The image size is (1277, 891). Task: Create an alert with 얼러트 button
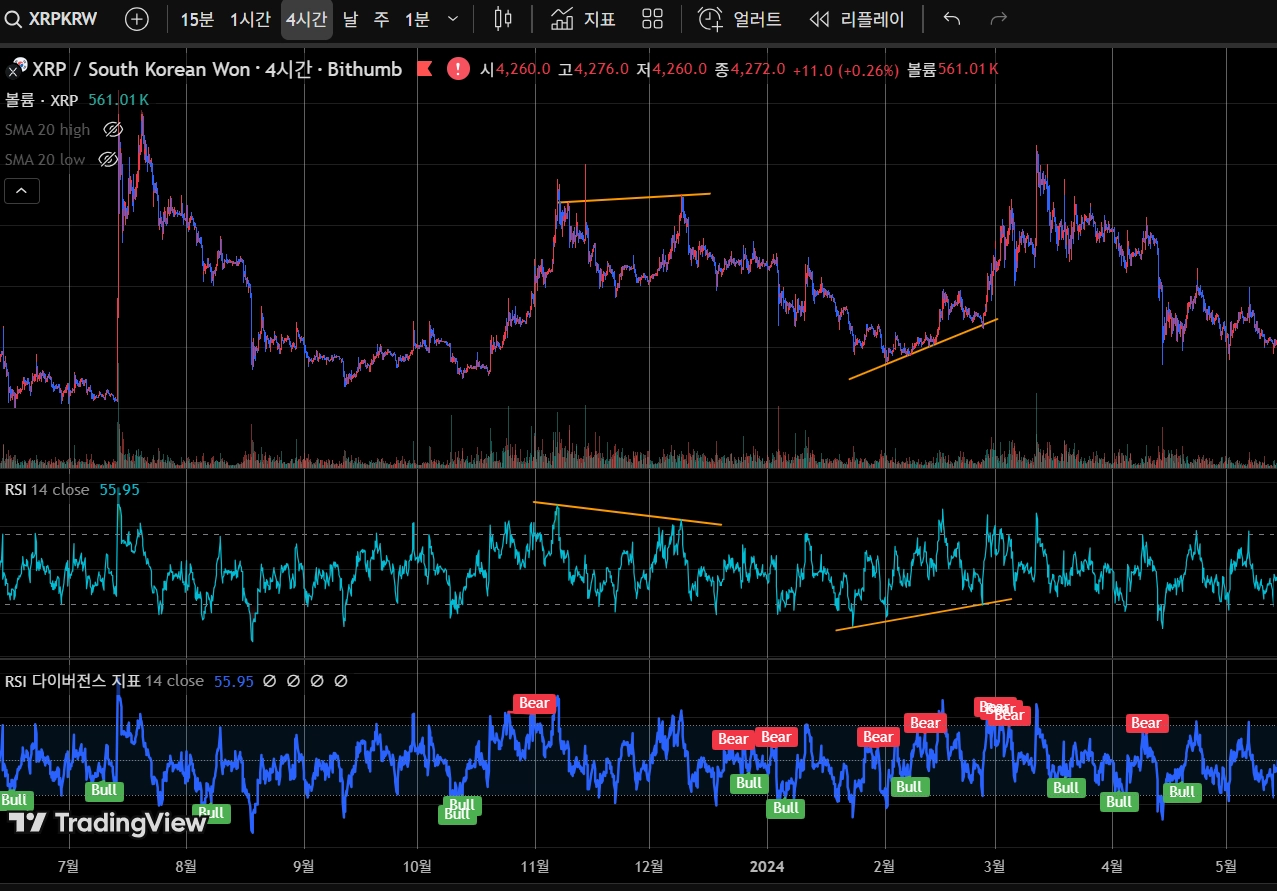click(x=740, y=19)
